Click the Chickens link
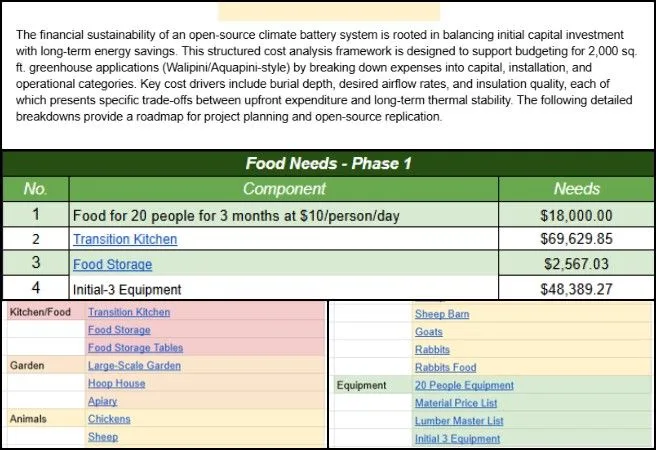Screen dimensions: 656x450 pos(109,419)
